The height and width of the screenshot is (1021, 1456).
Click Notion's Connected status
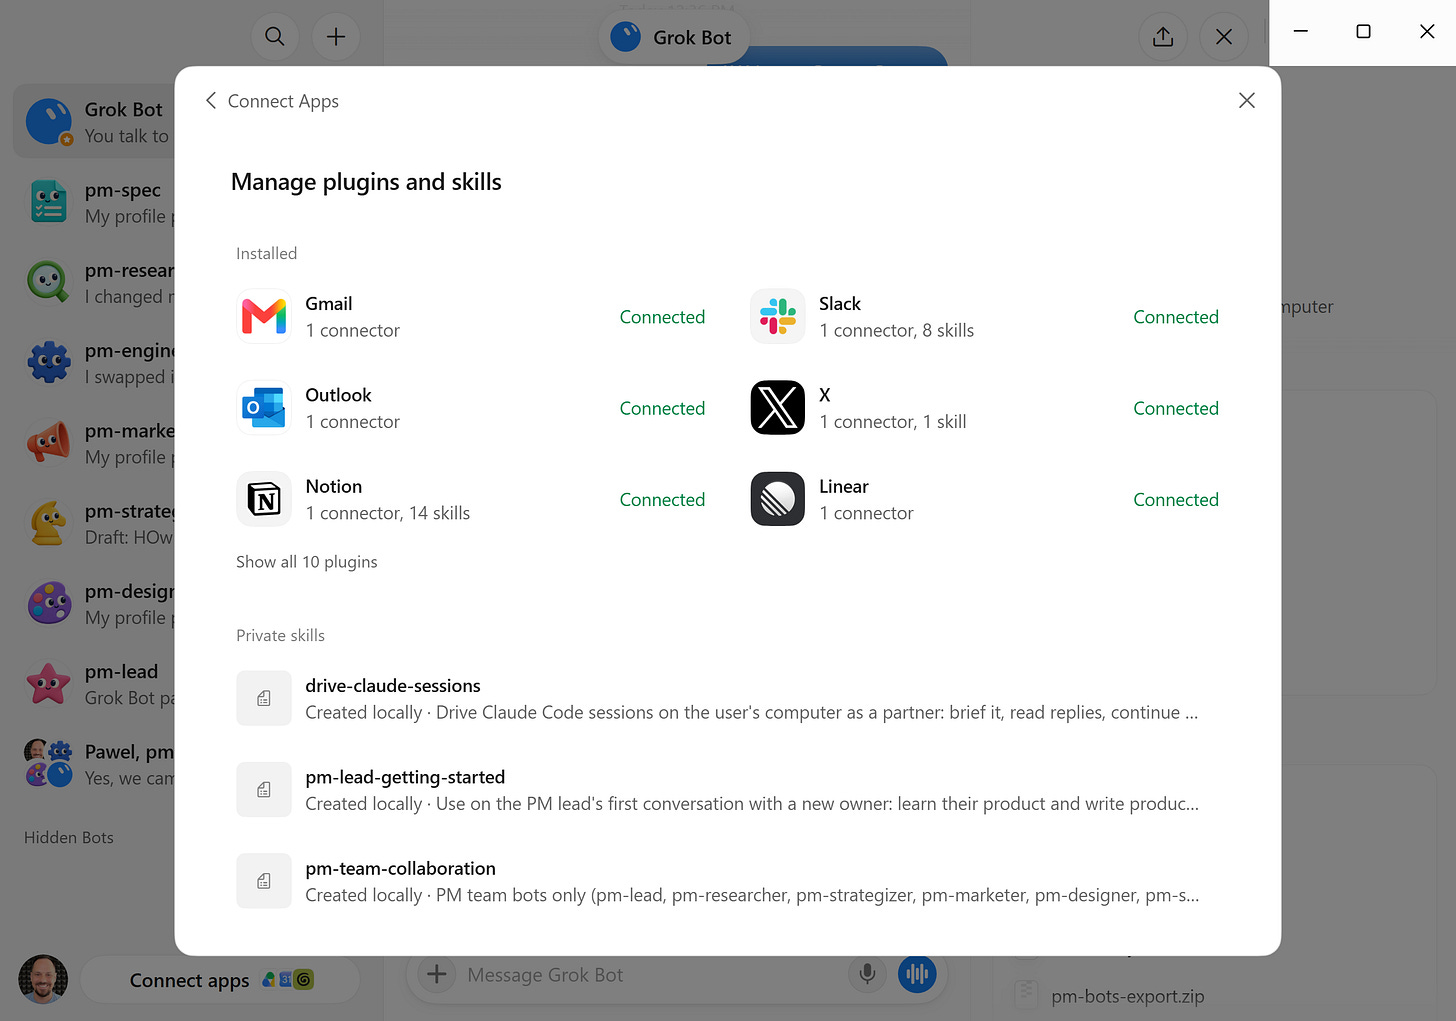tap(662, 500)
